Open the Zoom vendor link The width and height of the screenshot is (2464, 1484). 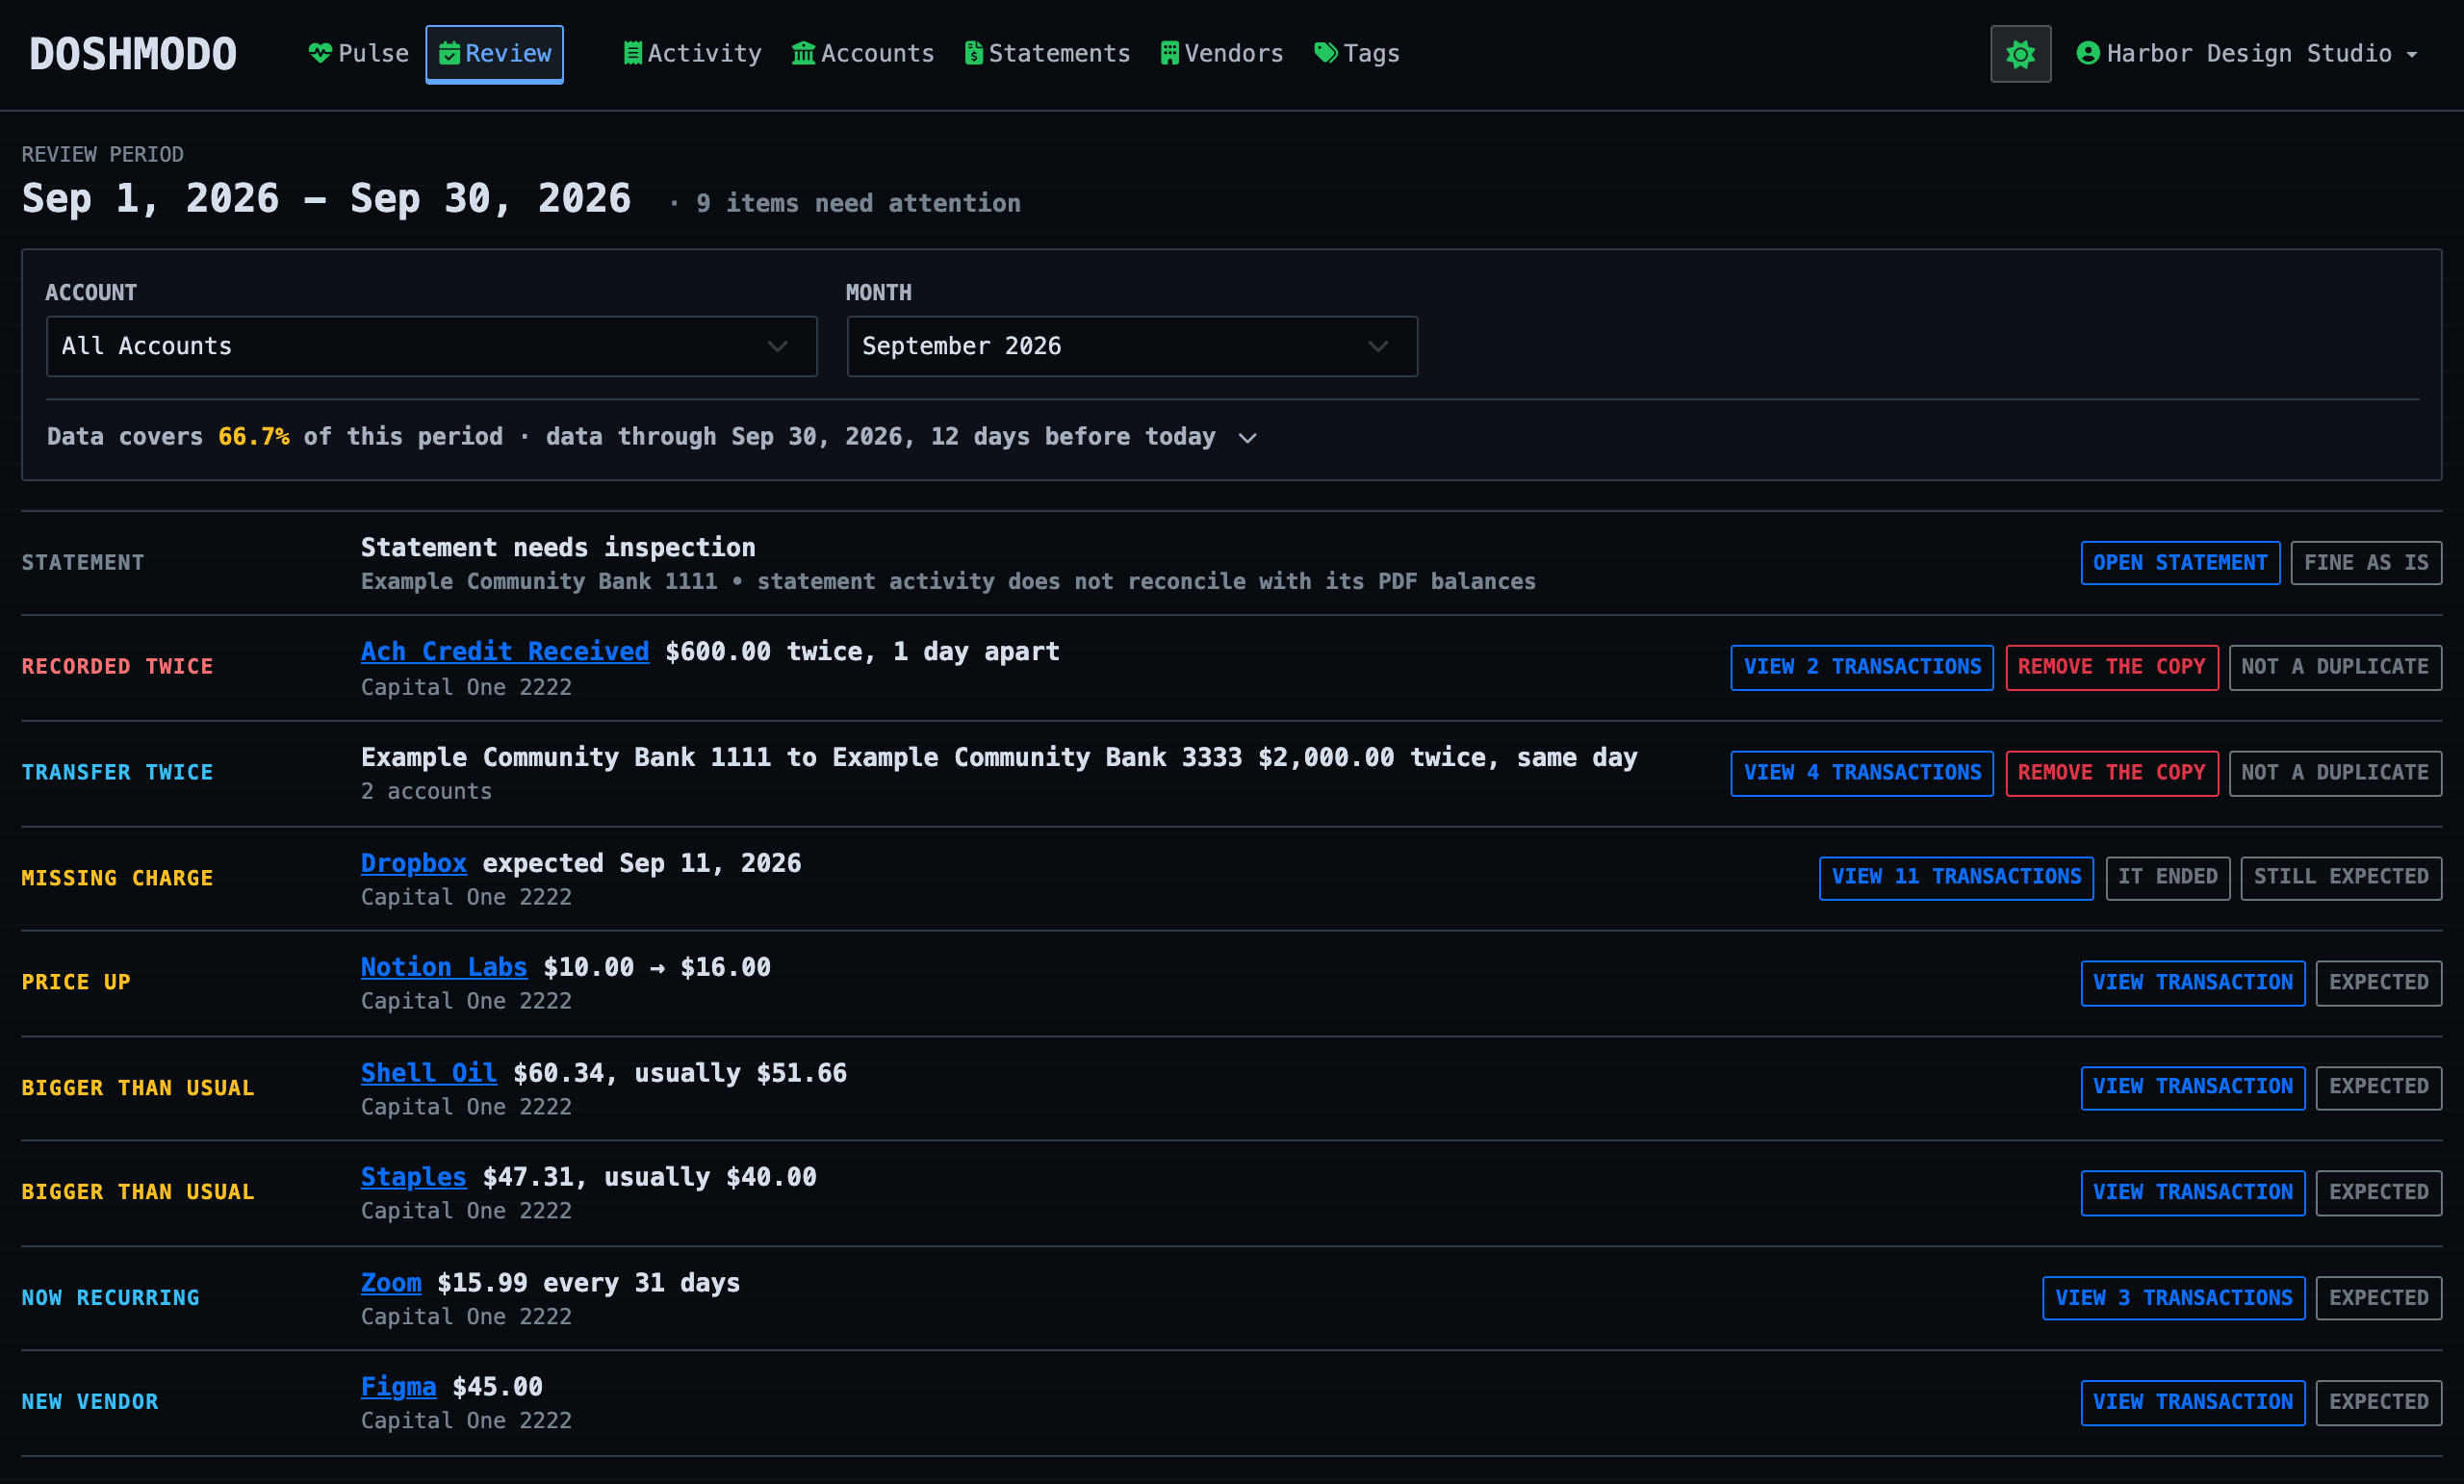391,1283
